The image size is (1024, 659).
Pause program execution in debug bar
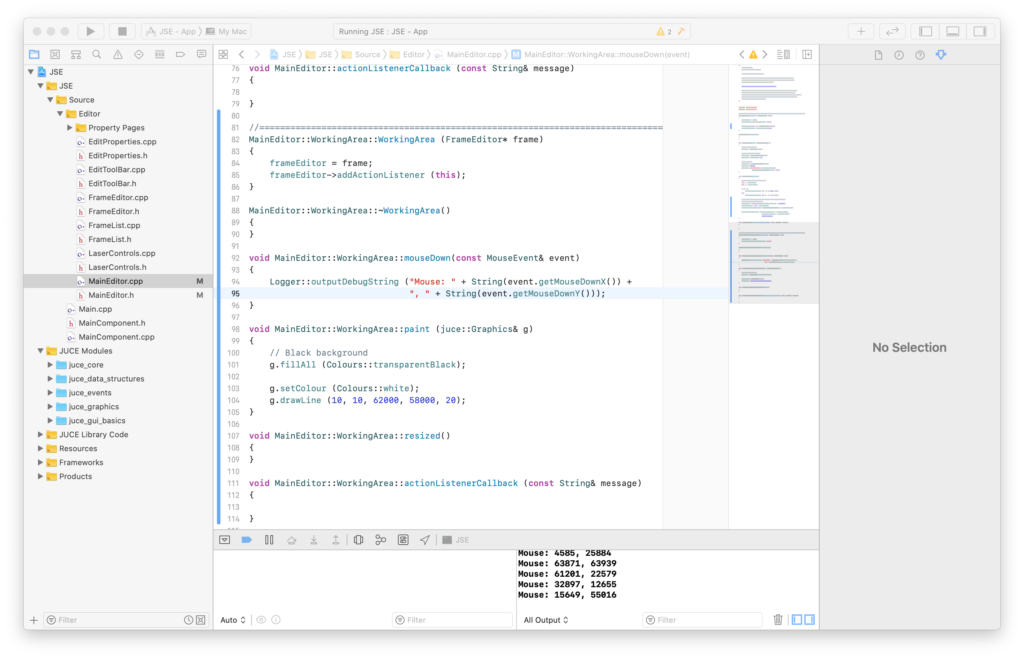point(269,540)
